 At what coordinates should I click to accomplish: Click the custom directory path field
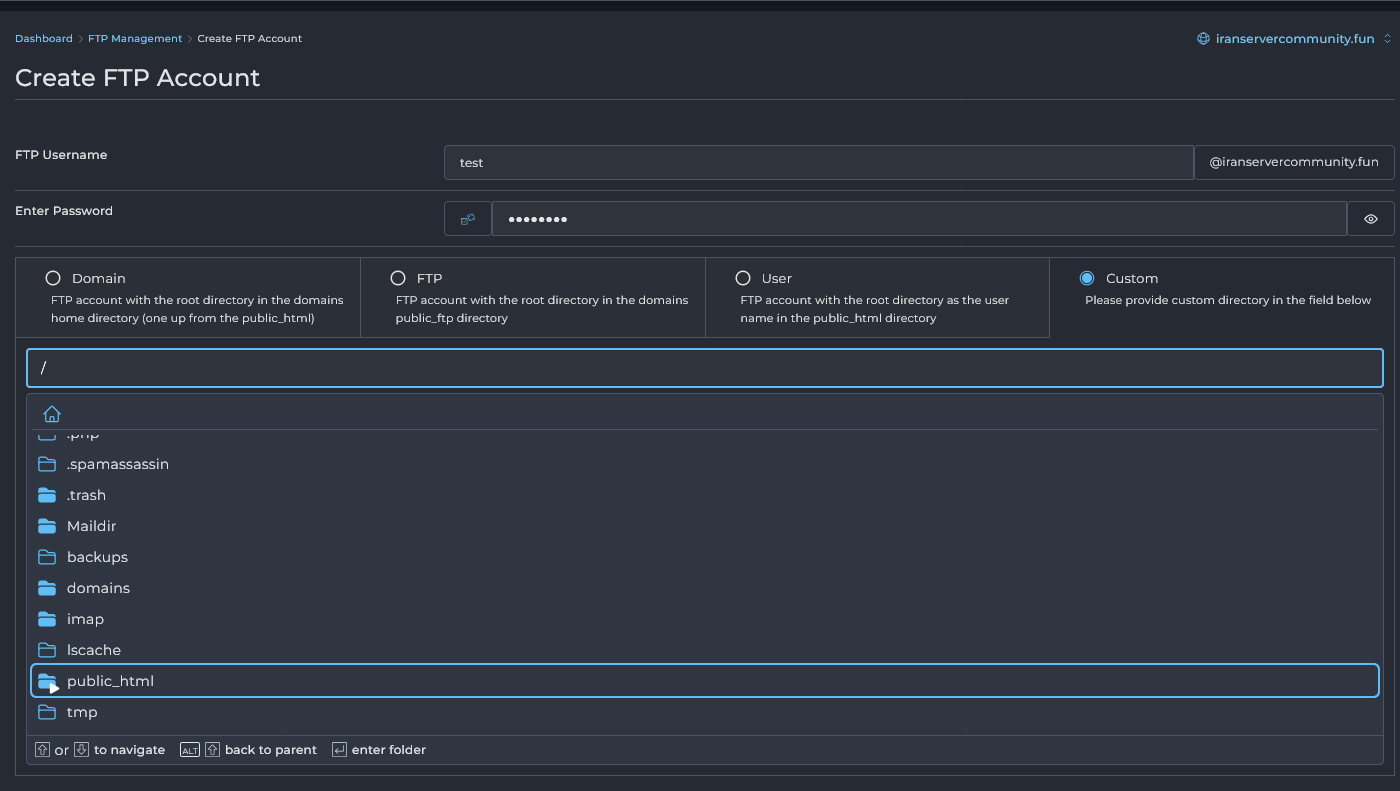click(x=704, y=368)
